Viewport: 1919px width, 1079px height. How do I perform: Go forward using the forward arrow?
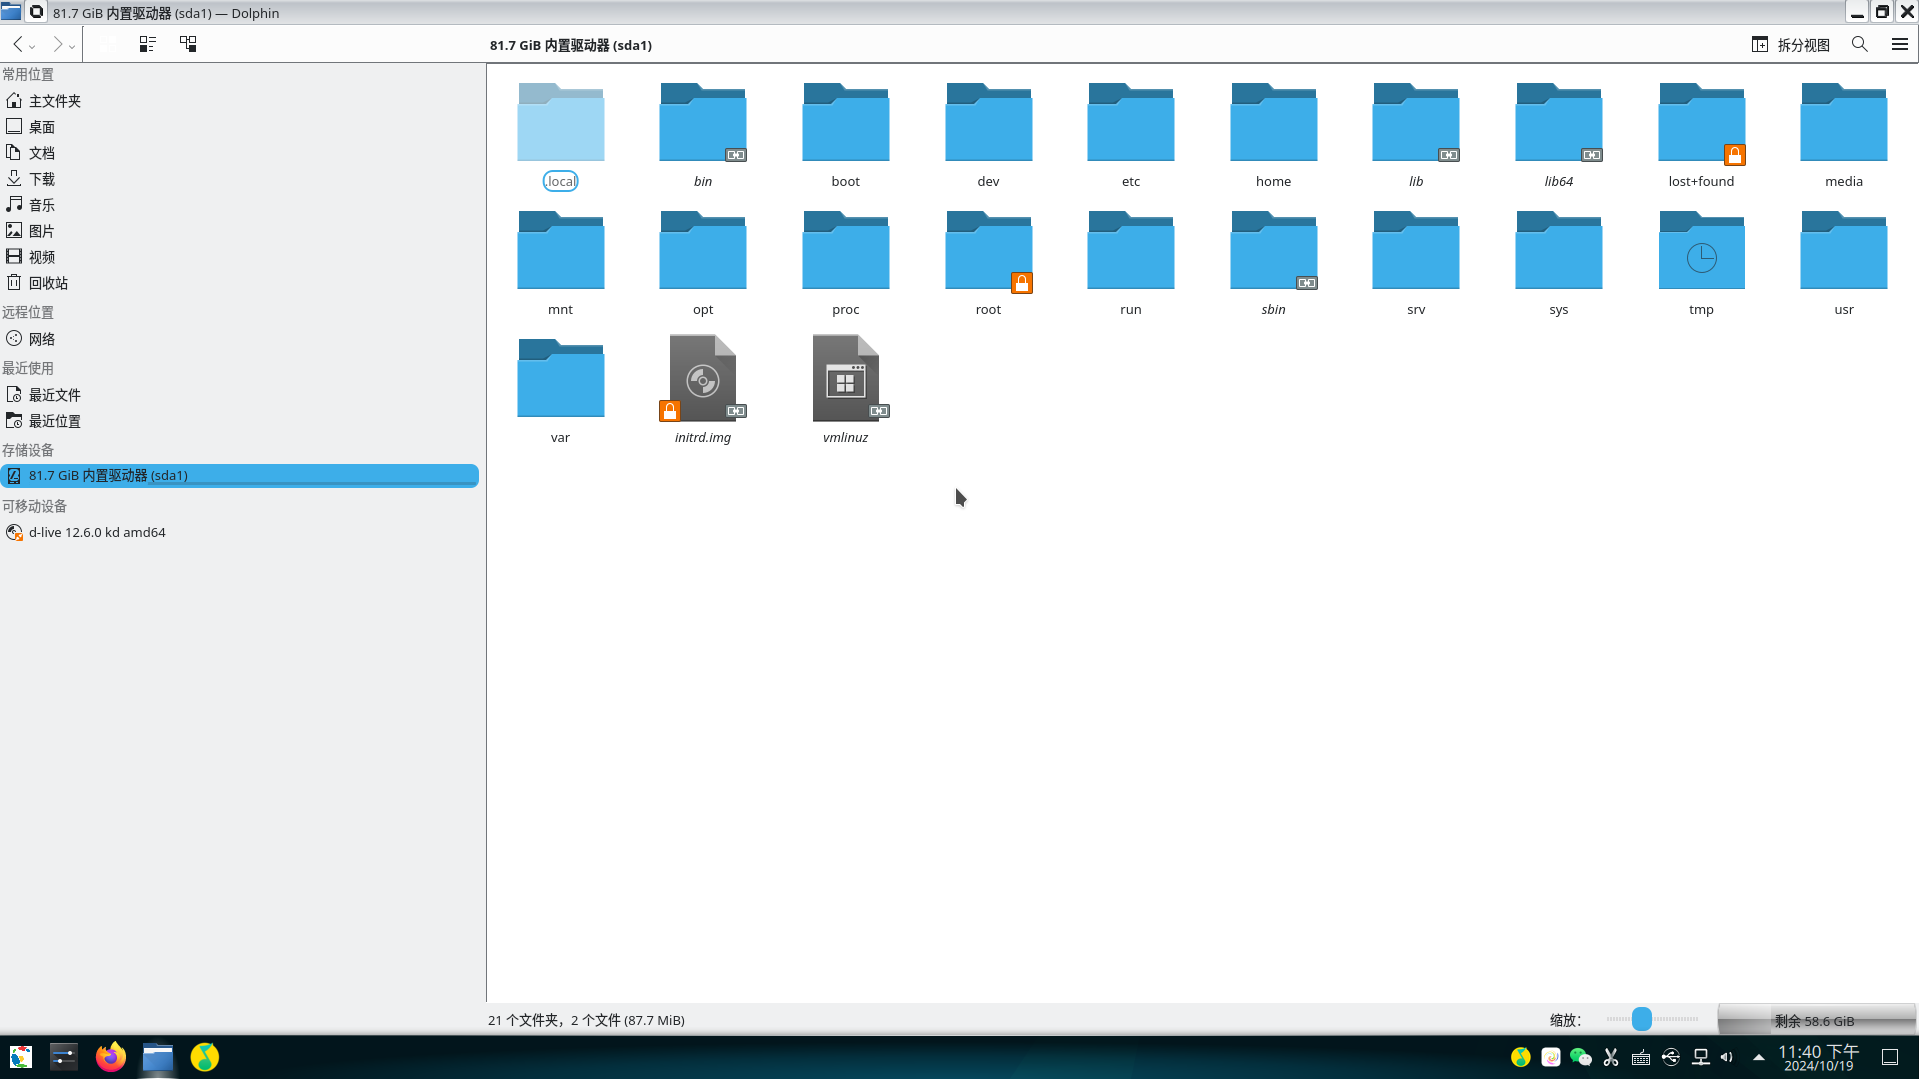pos(57,44)
